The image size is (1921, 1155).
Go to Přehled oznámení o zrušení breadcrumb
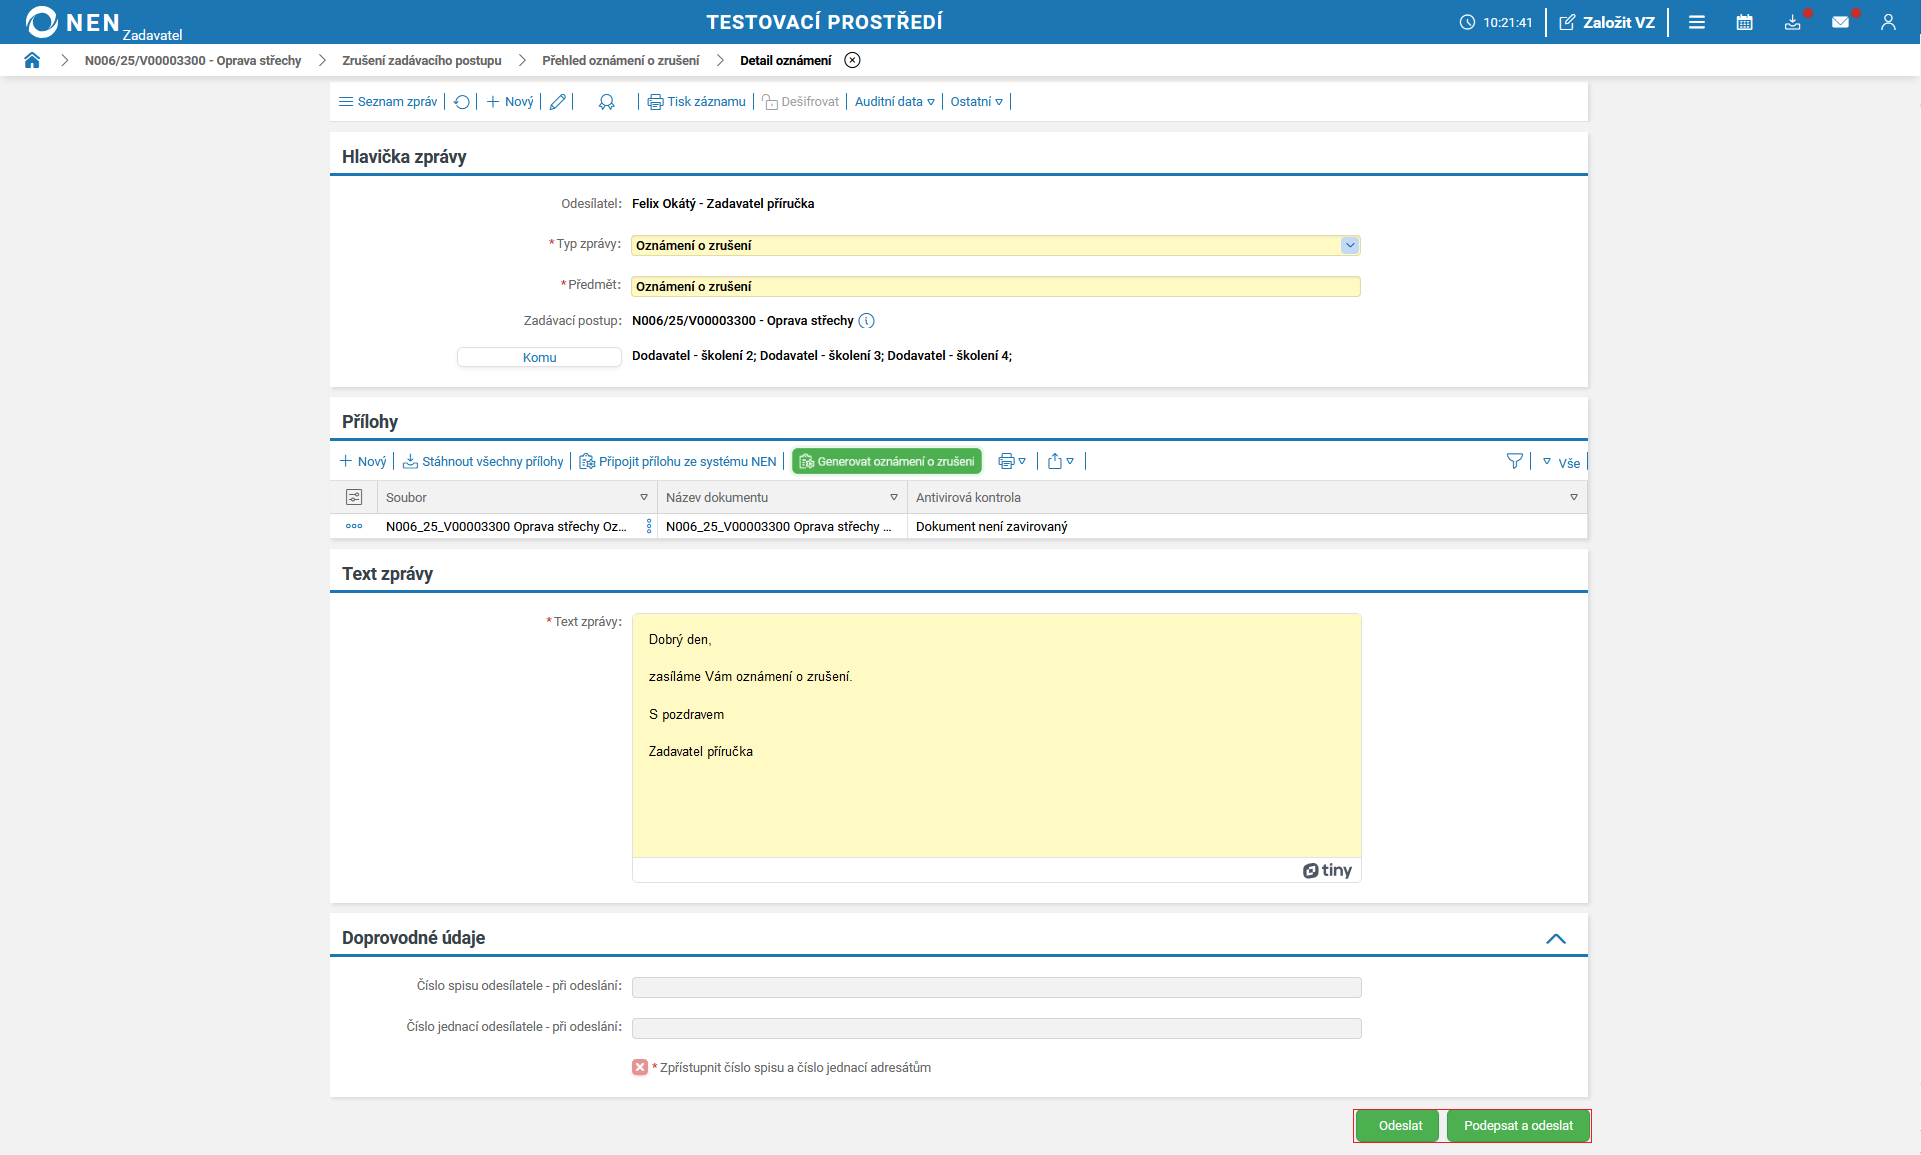[x=620, y=60]
